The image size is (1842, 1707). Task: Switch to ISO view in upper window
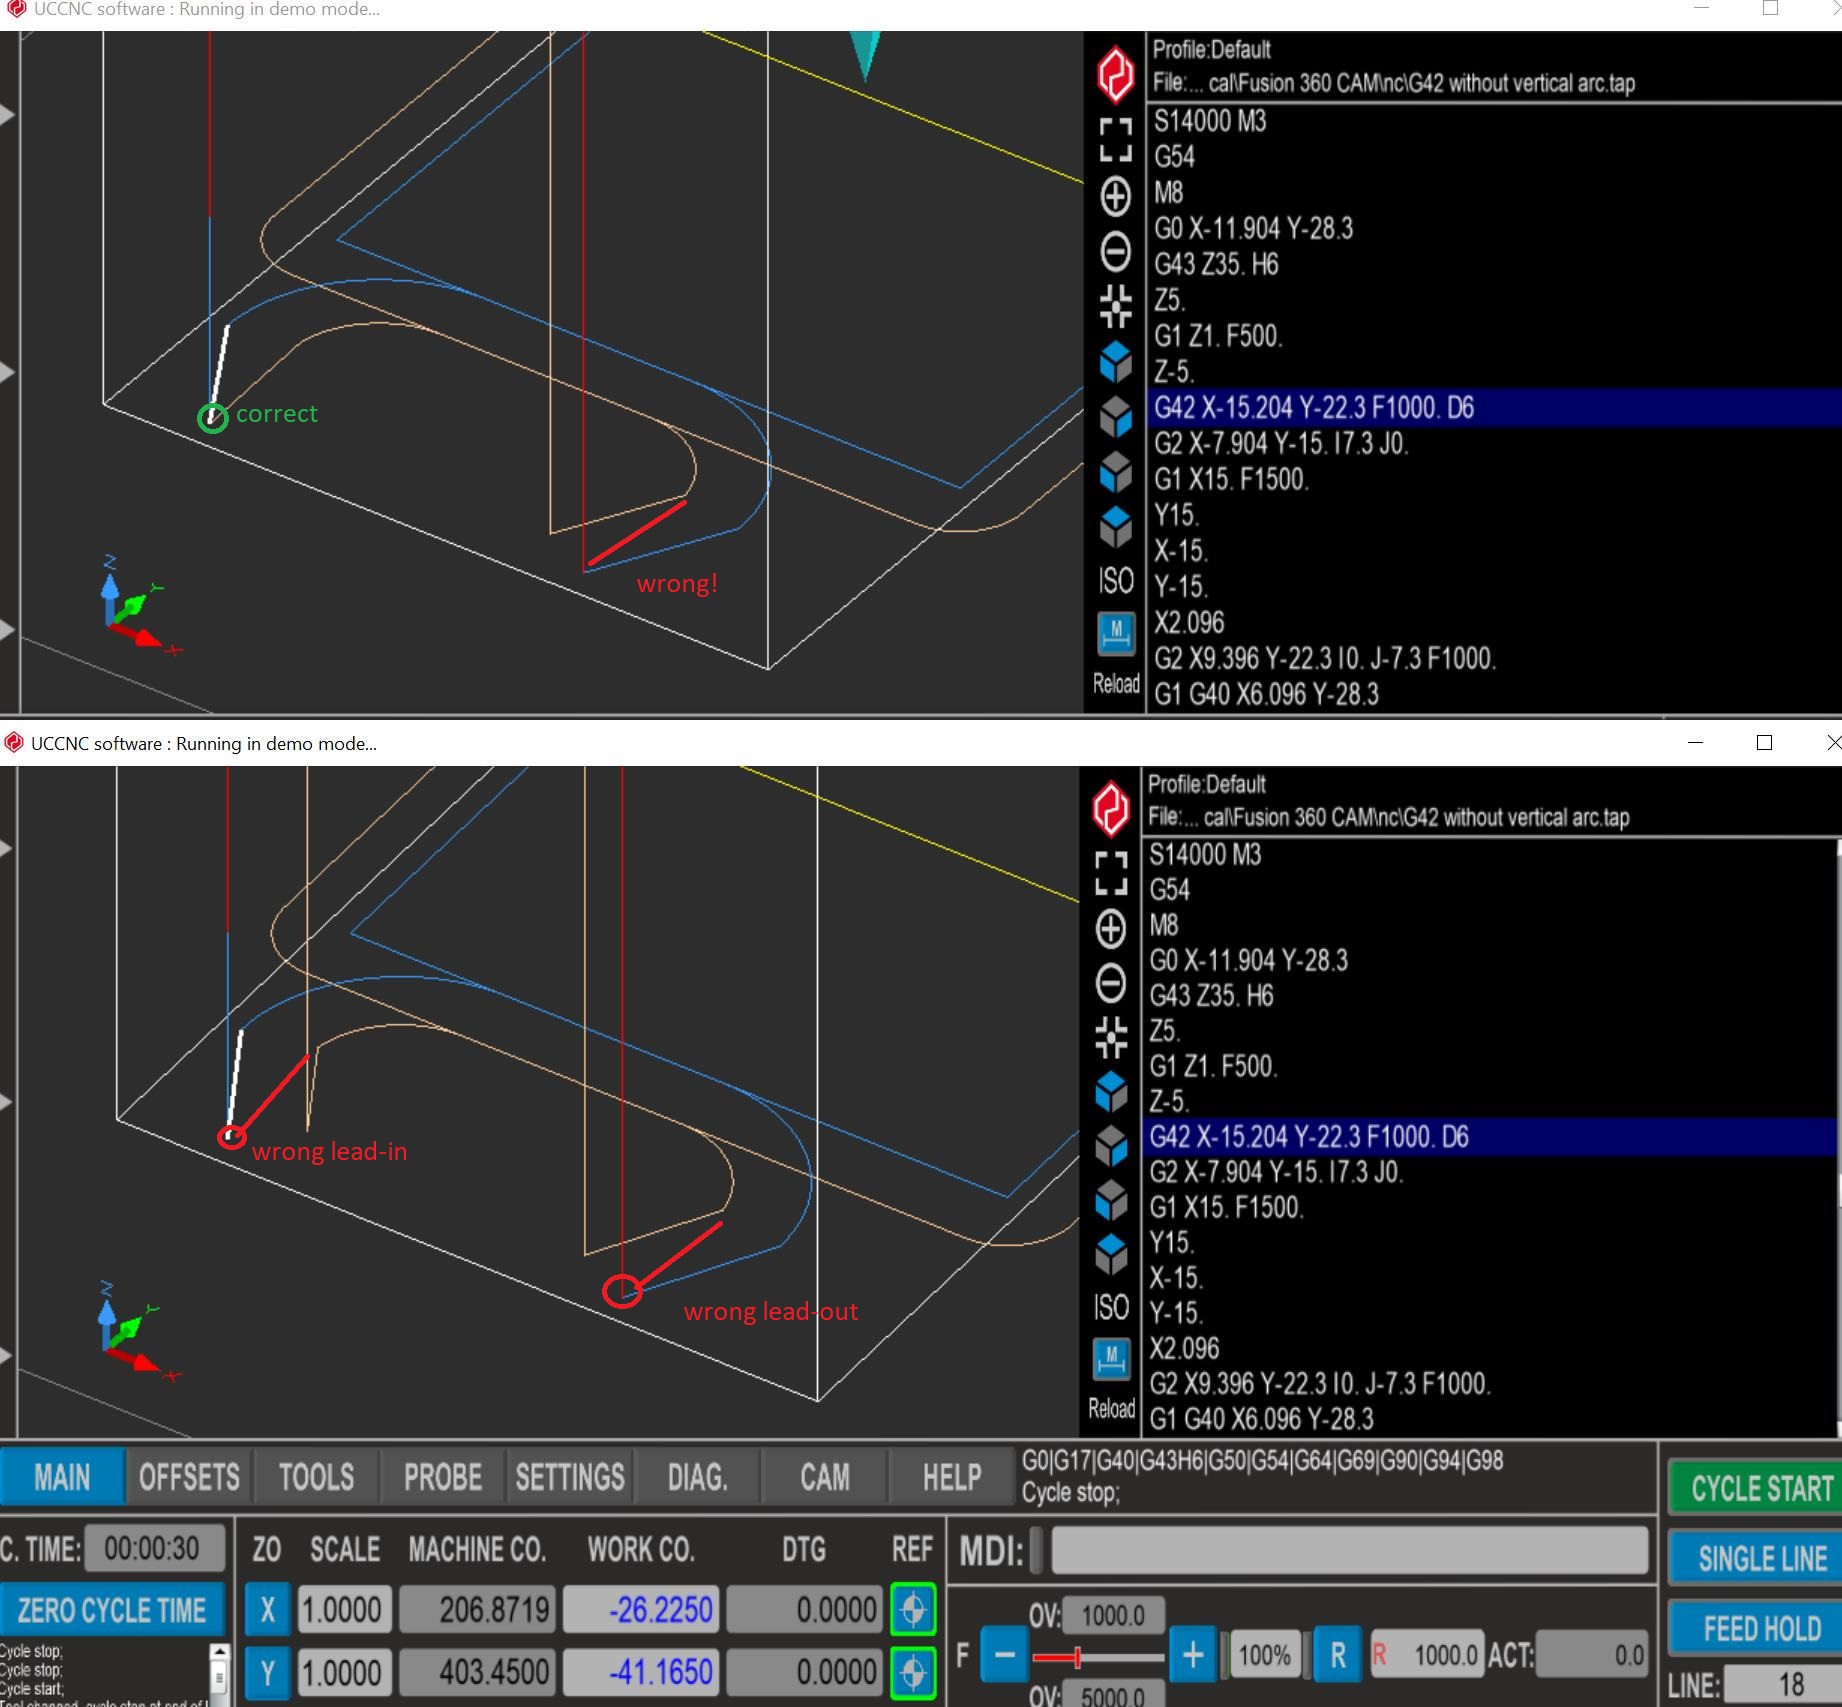pos(1116,581)
